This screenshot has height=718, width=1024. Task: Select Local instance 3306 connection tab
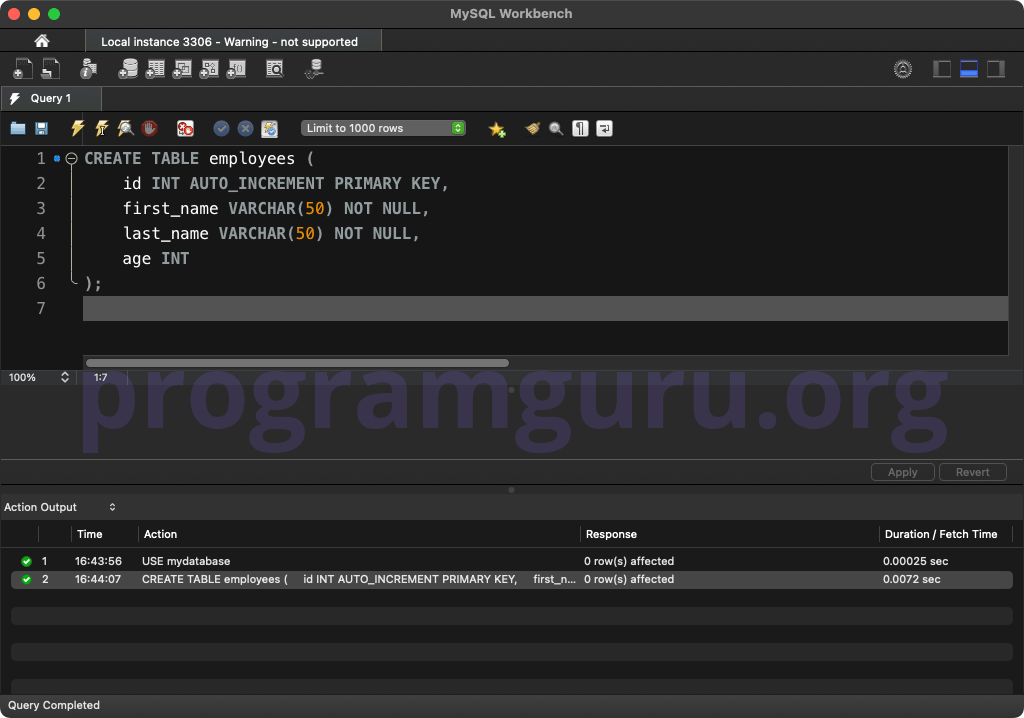pos(233,41)
